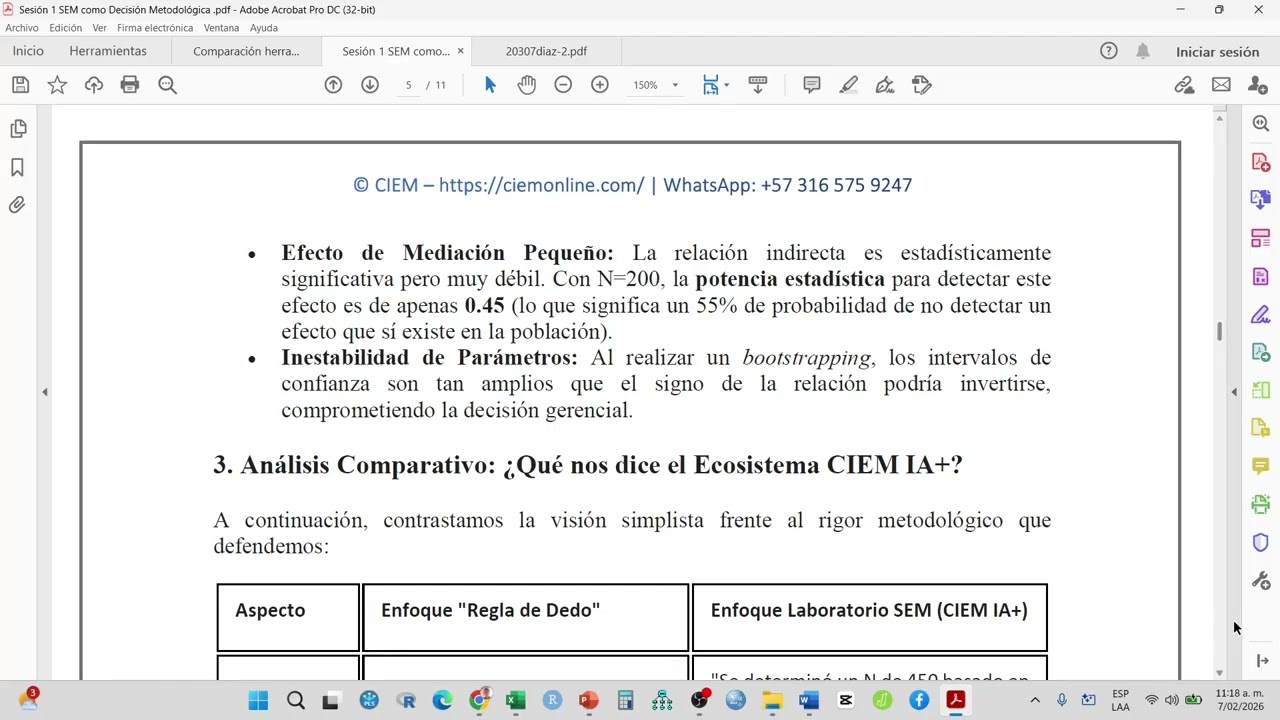Open the Ayuda menu
Screen dimensions: 1280x720
pyautogui.click(x=264, y=28)
